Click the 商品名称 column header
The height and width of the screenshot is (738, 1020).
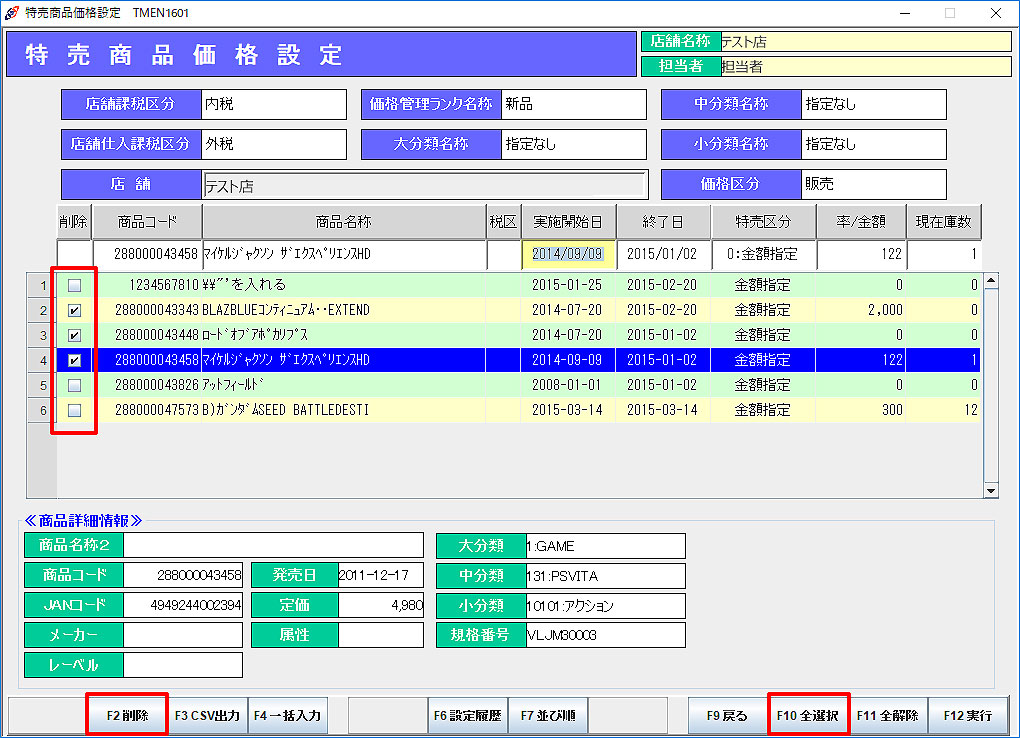point(344,221)
